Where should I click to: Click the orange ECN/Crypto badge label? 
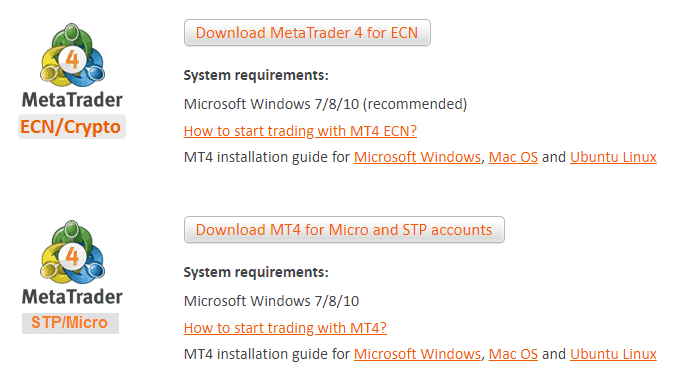click(72, 127)
